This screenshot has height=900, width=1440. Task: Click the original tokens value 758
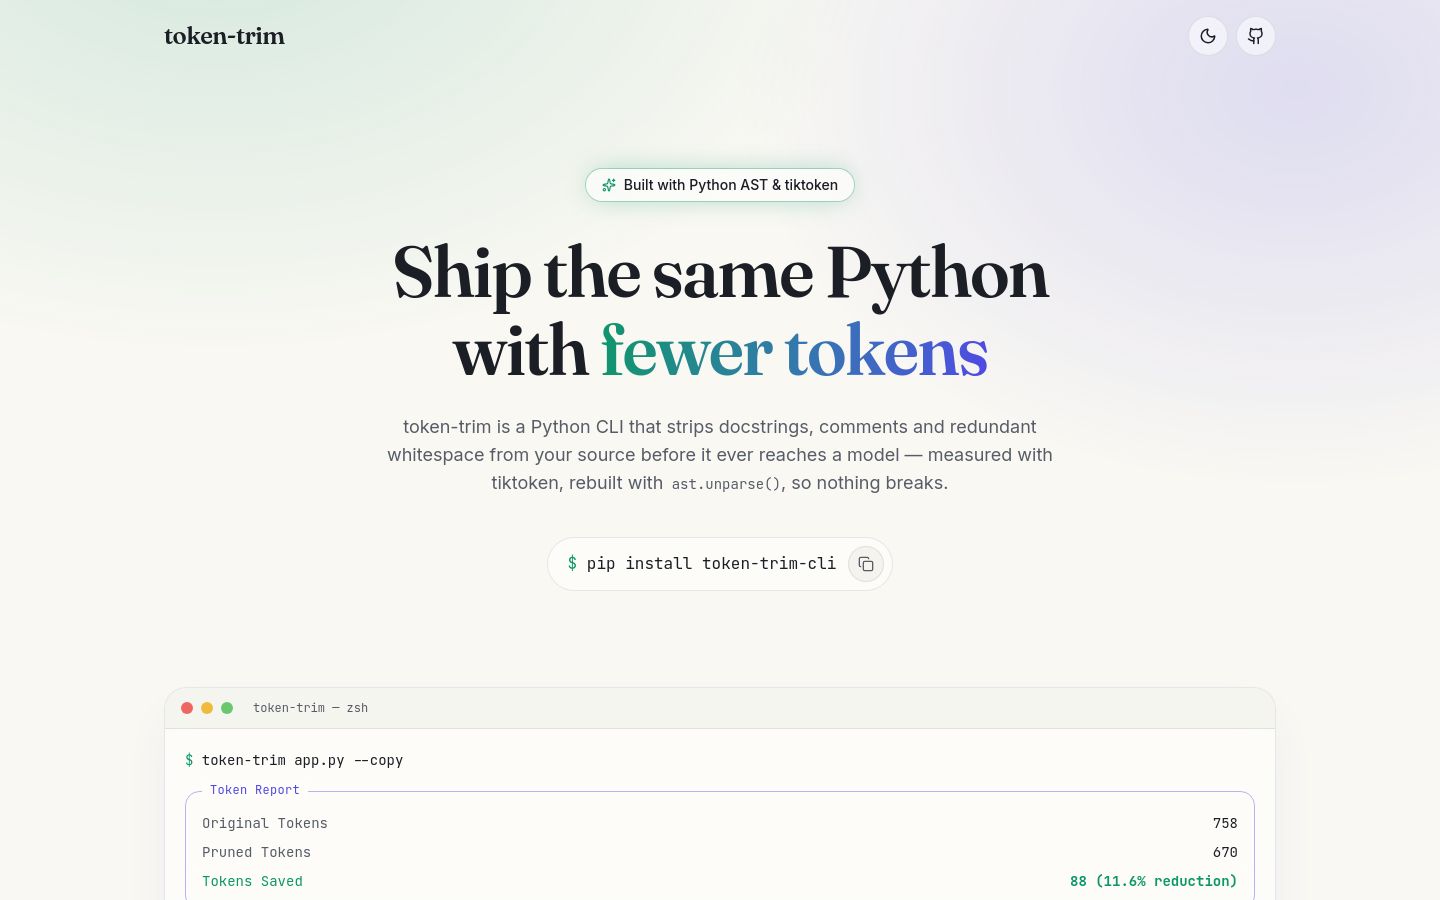[1225, 823]
